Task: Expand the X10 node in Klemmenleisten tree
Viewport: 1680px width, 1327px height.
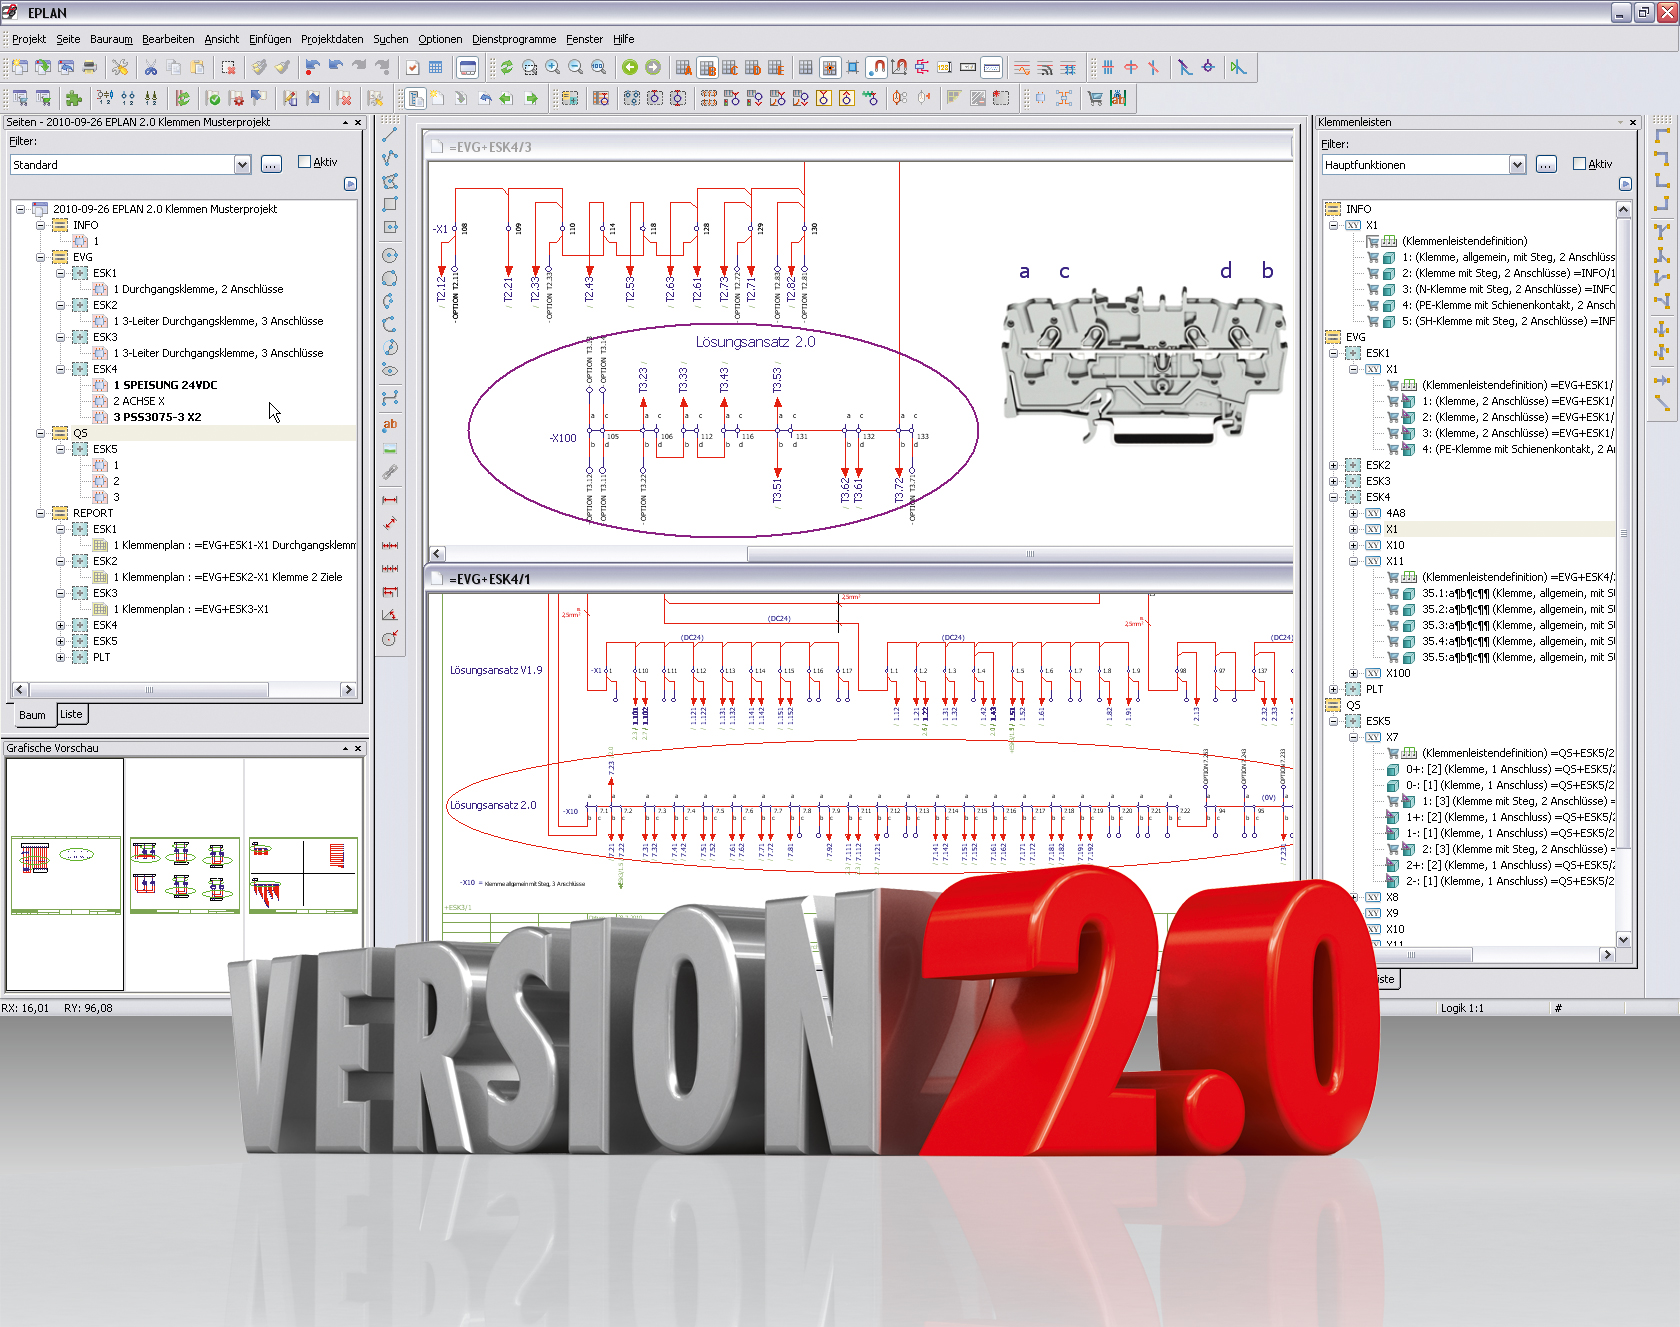Action: point(1353,545)
